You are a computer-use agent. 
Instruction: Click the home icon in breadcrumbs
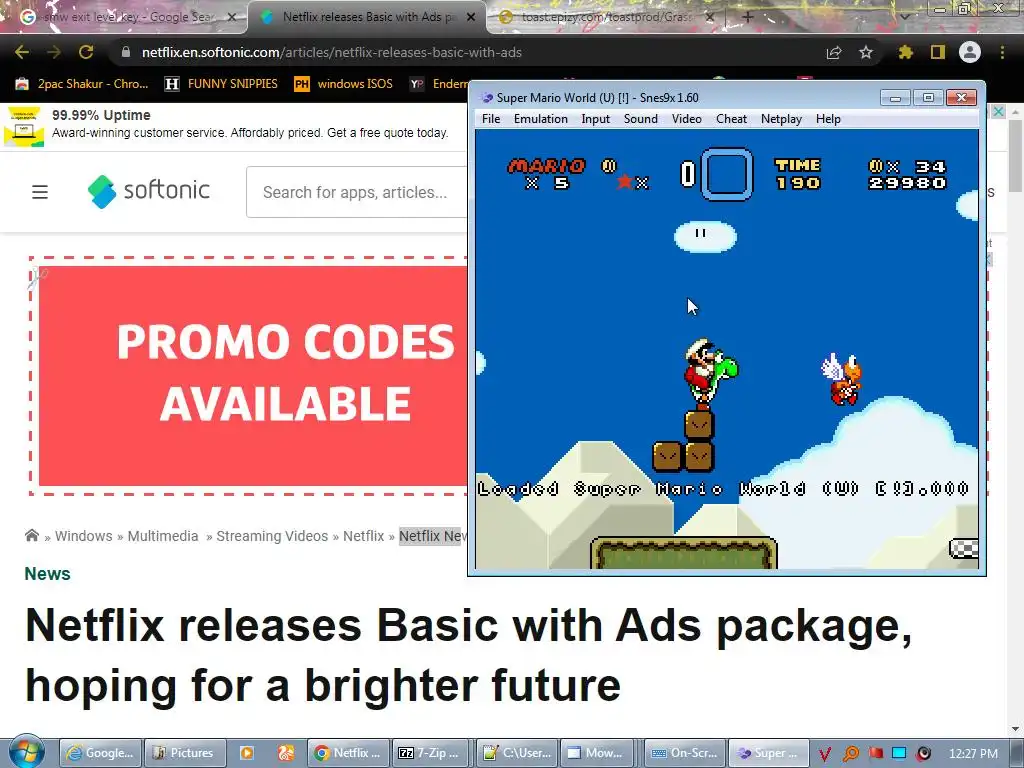tap(31, 536)
